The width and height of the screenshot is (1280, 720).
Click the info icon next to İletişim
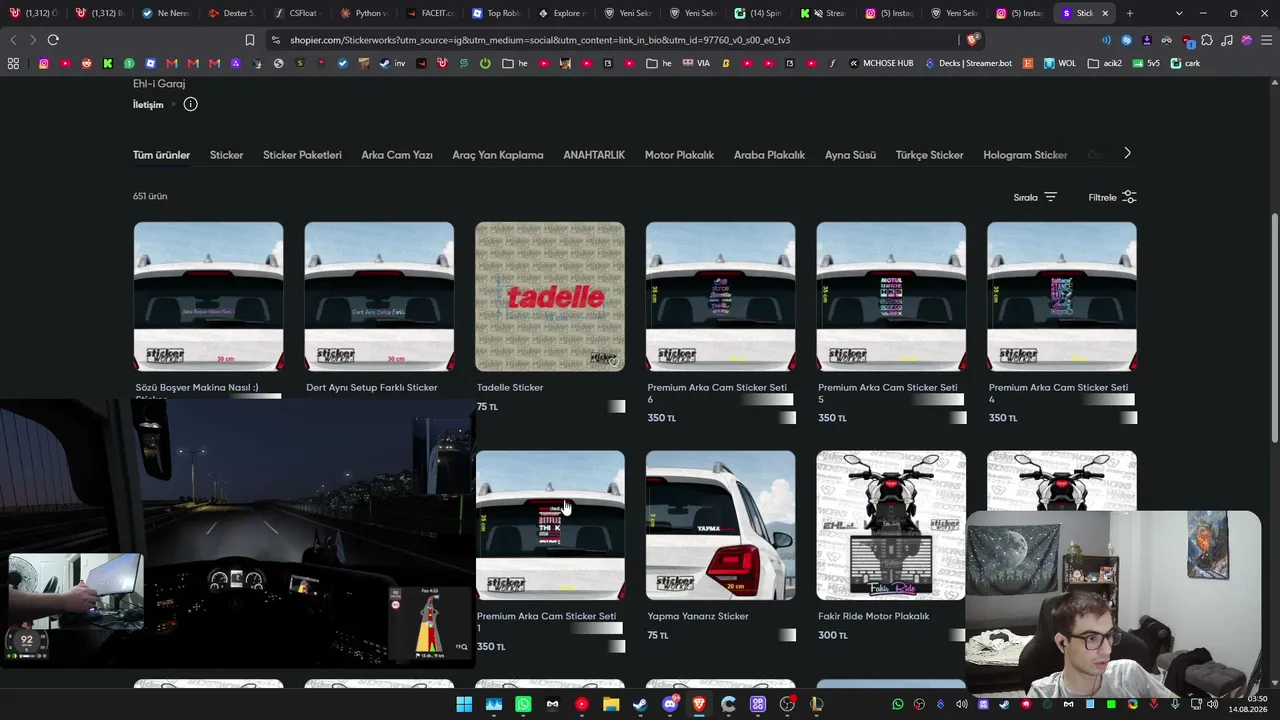tap(190, 104)
